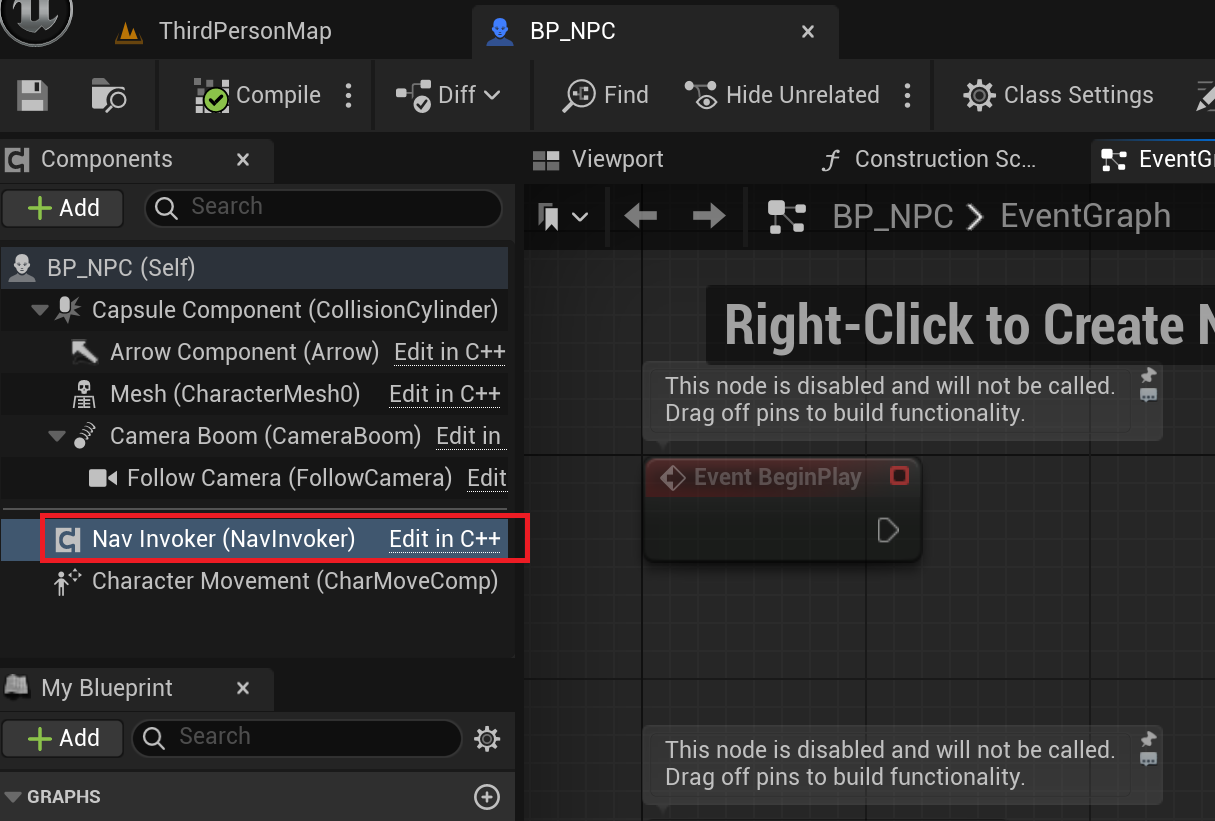Open My Blueprint settings gear
Viewport: 1215px width, 821px height.
click(487, 739)
